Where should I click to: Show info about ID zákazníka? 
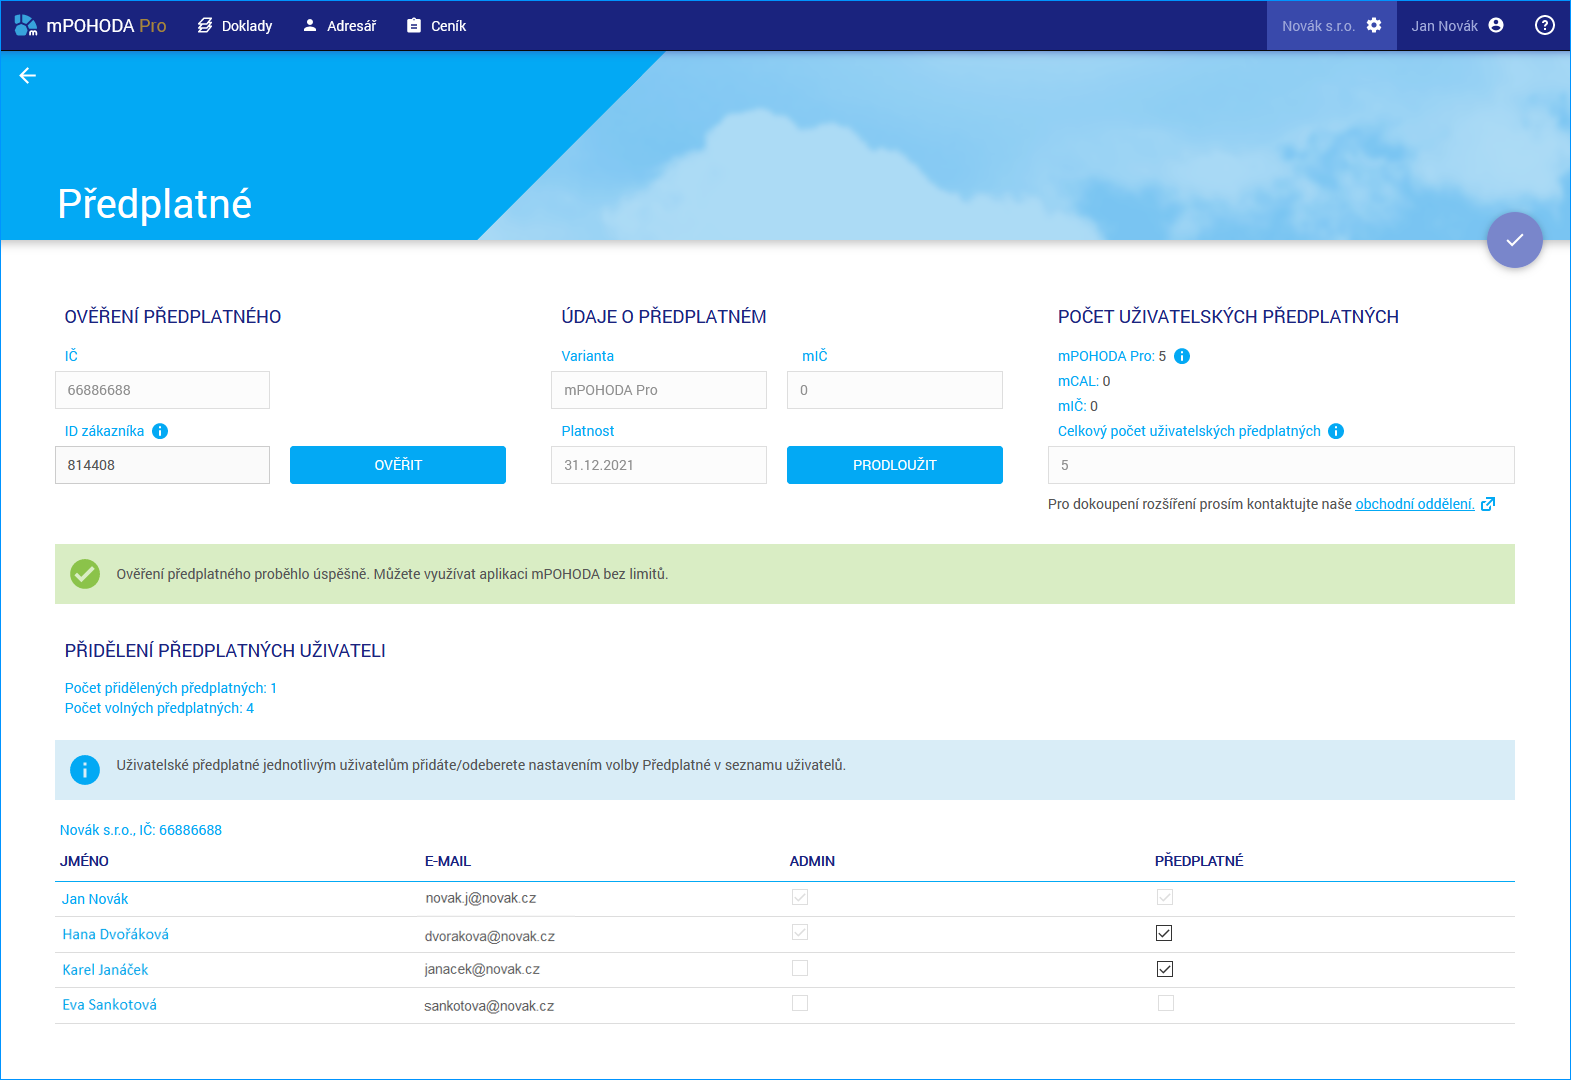(160, 431)
